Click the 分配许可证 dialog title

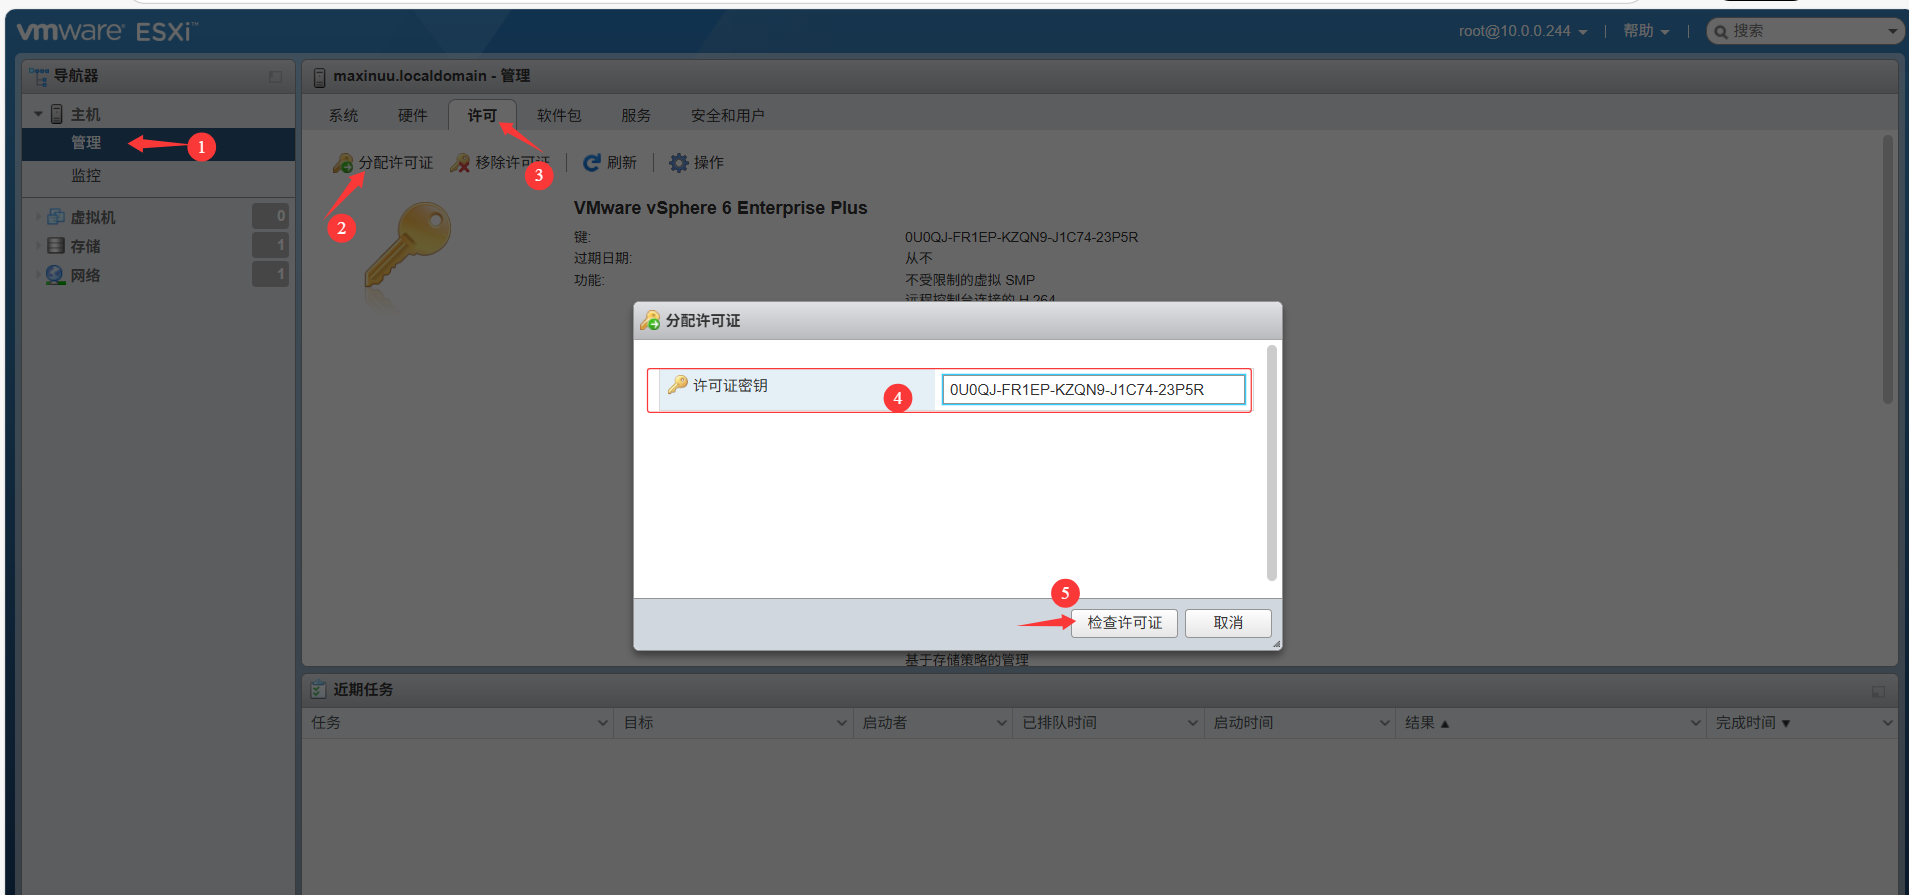pos(703,321)
